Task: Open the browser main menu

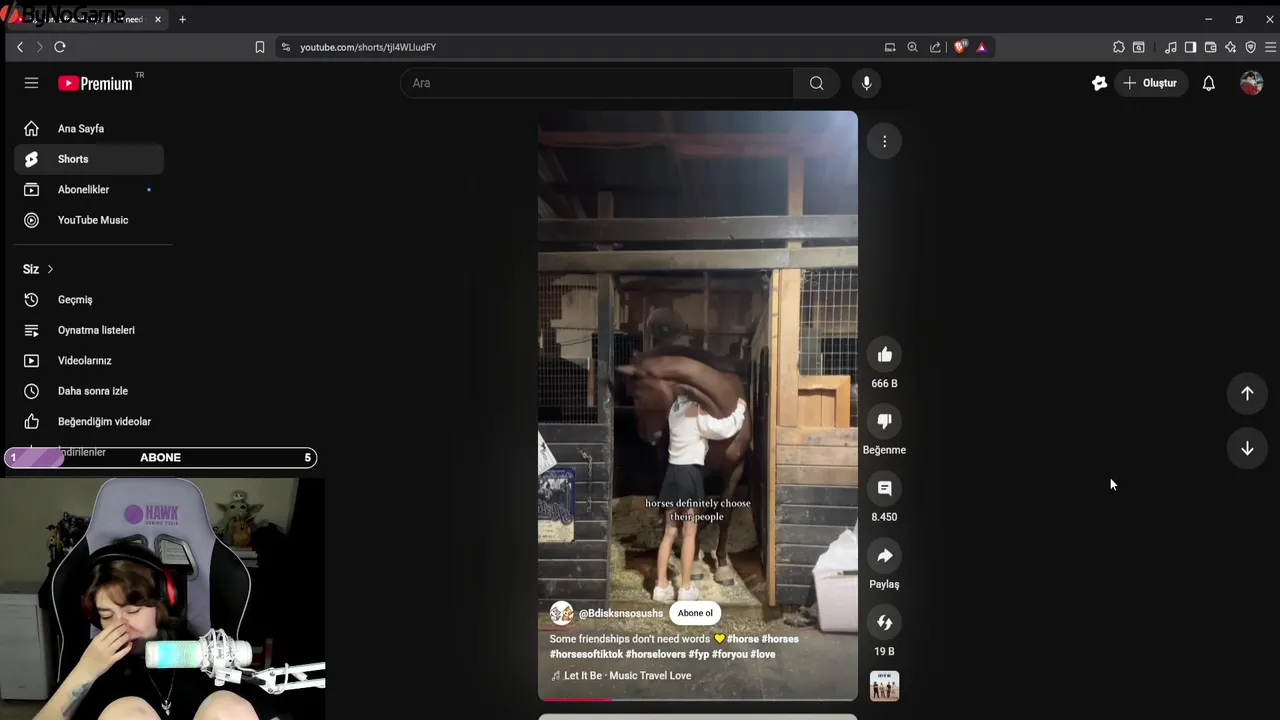Action: click(x=1271, y=47)
